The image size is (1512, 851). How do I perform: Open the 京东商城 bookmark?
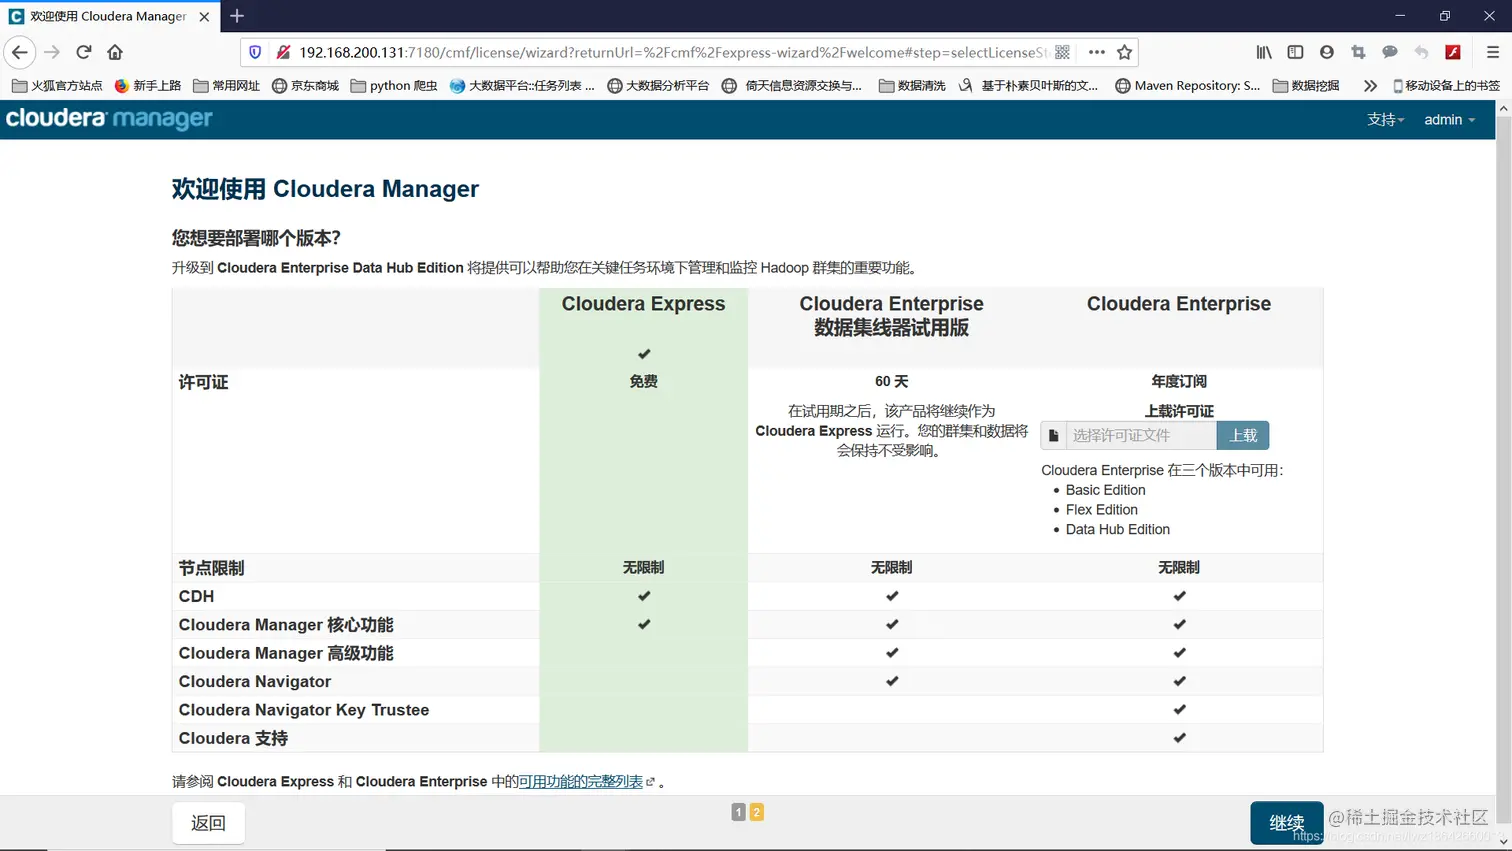coord(305,86)
